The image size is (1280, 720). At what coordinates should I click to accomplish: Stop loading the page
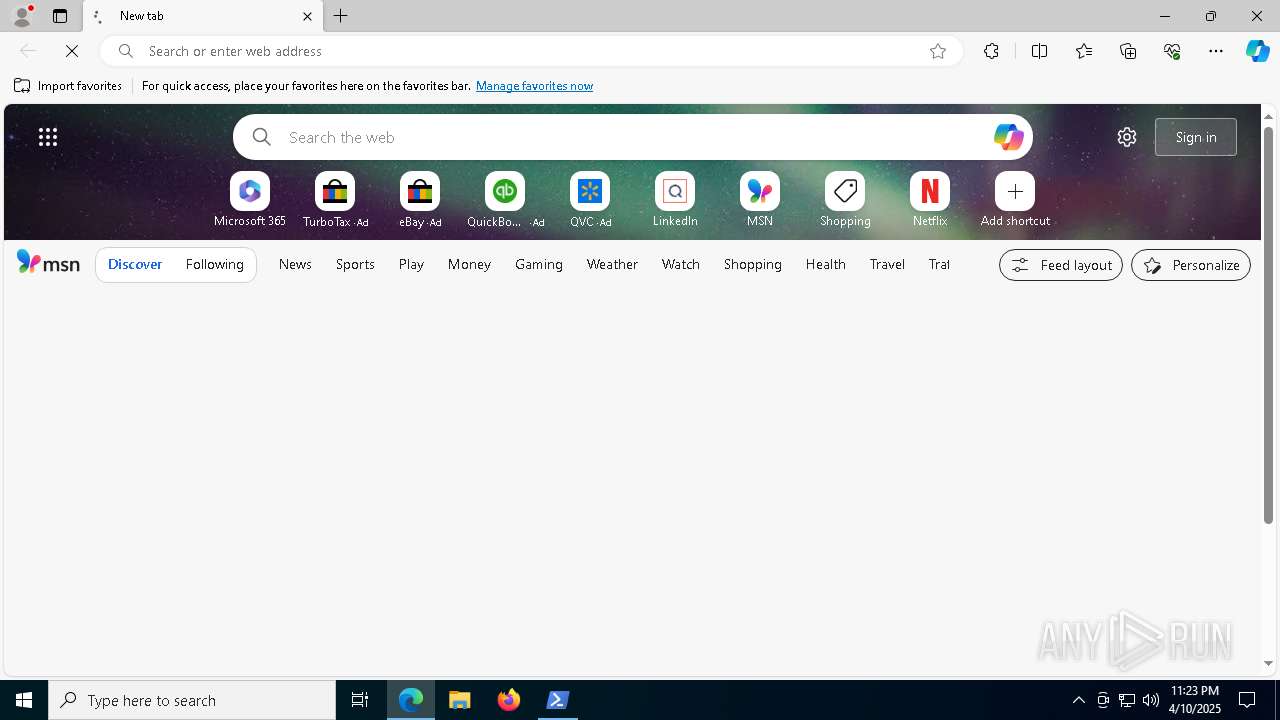click(x=72, y=51)
